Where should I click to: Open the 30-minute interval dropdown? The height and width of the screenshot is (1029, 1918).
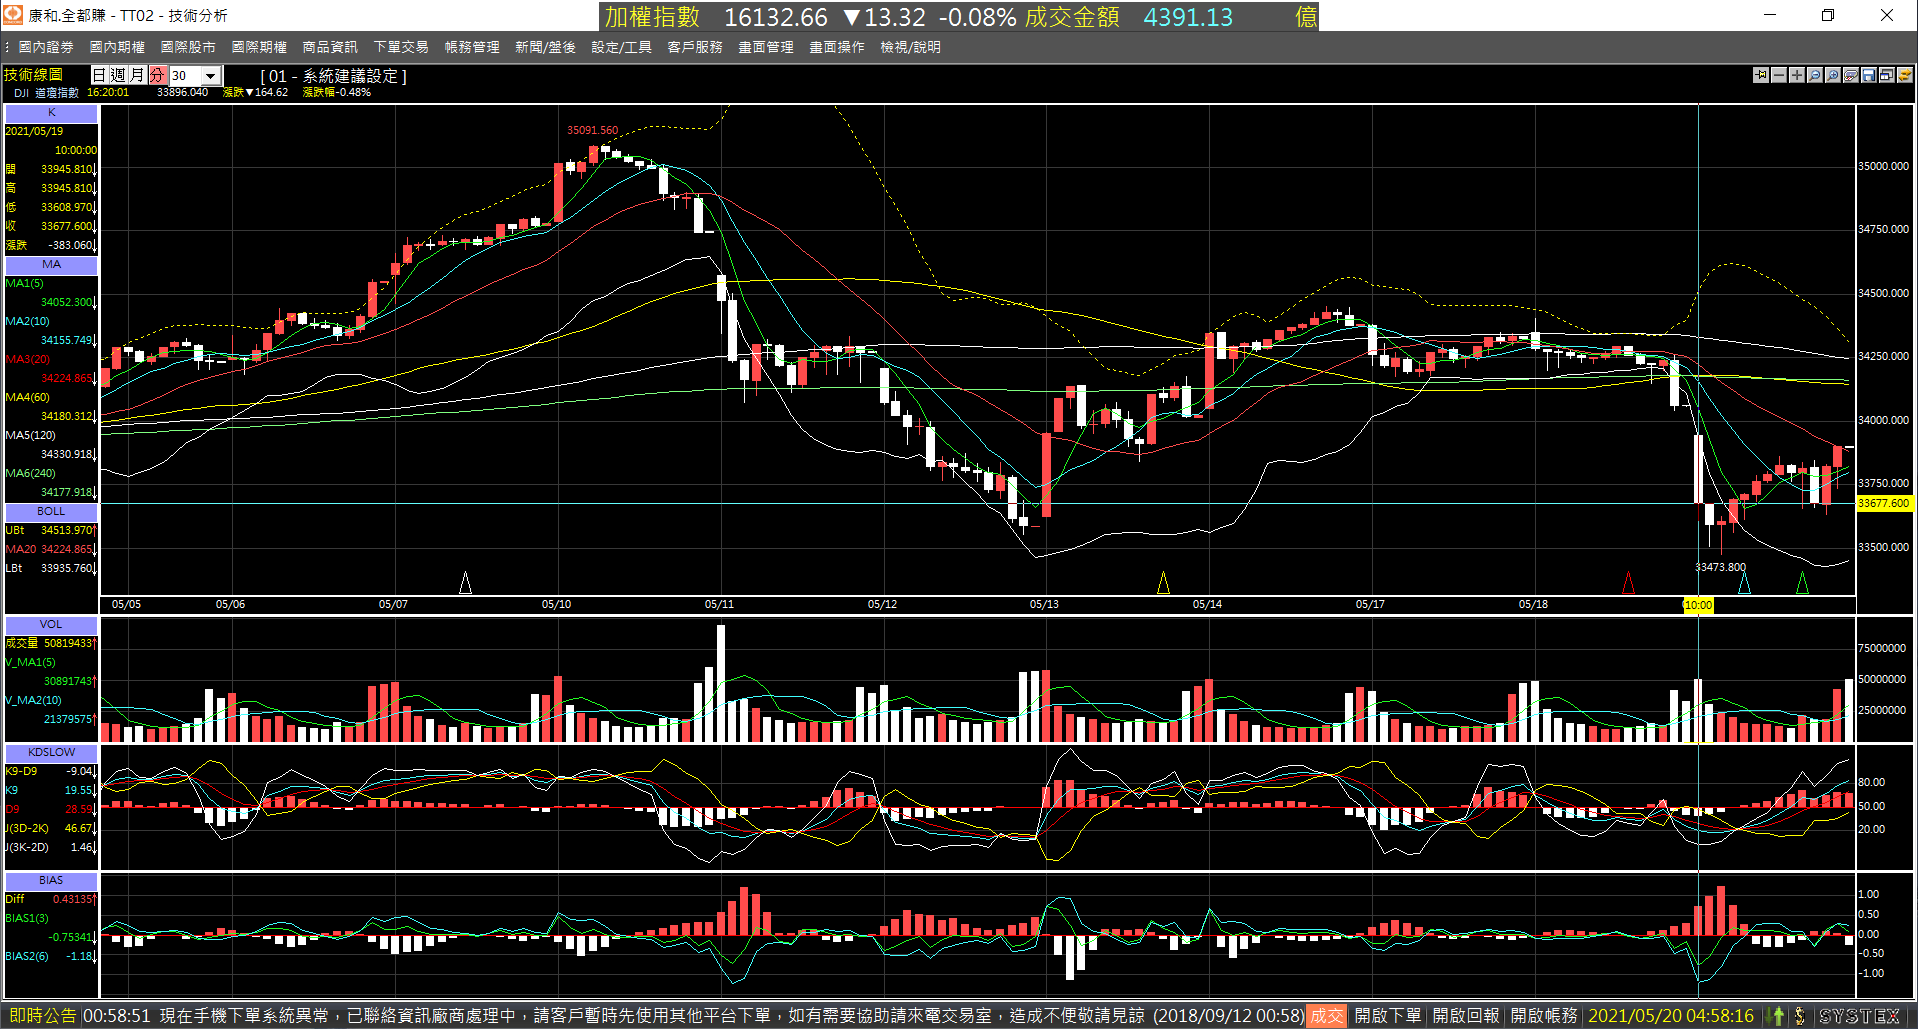click(x=210, y=76)
